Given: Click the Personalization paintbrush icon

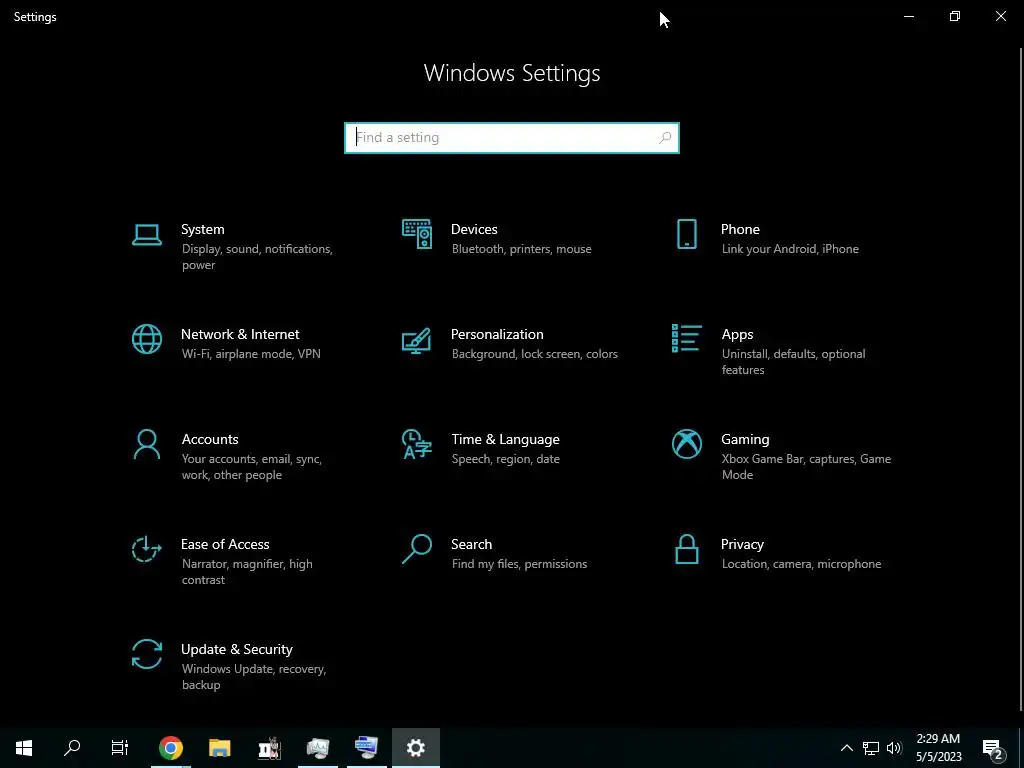Looking at the screenshot, I should [417, 340].
